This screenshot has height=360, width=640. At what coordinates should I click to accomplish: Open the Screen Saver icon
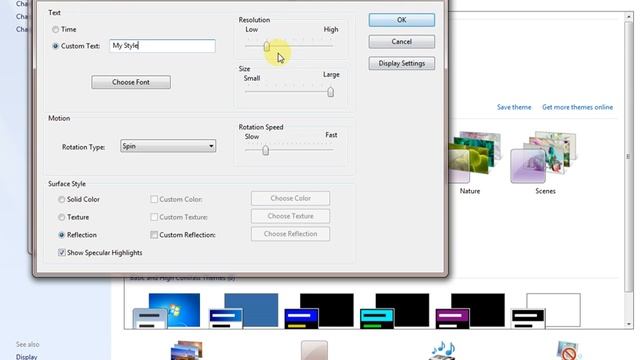tap(568, 350)
